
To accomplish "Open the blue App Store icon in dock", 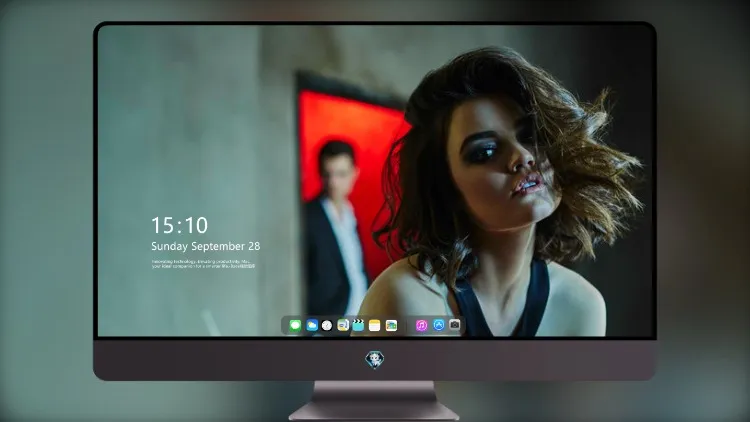I will (x=439, y=325).
